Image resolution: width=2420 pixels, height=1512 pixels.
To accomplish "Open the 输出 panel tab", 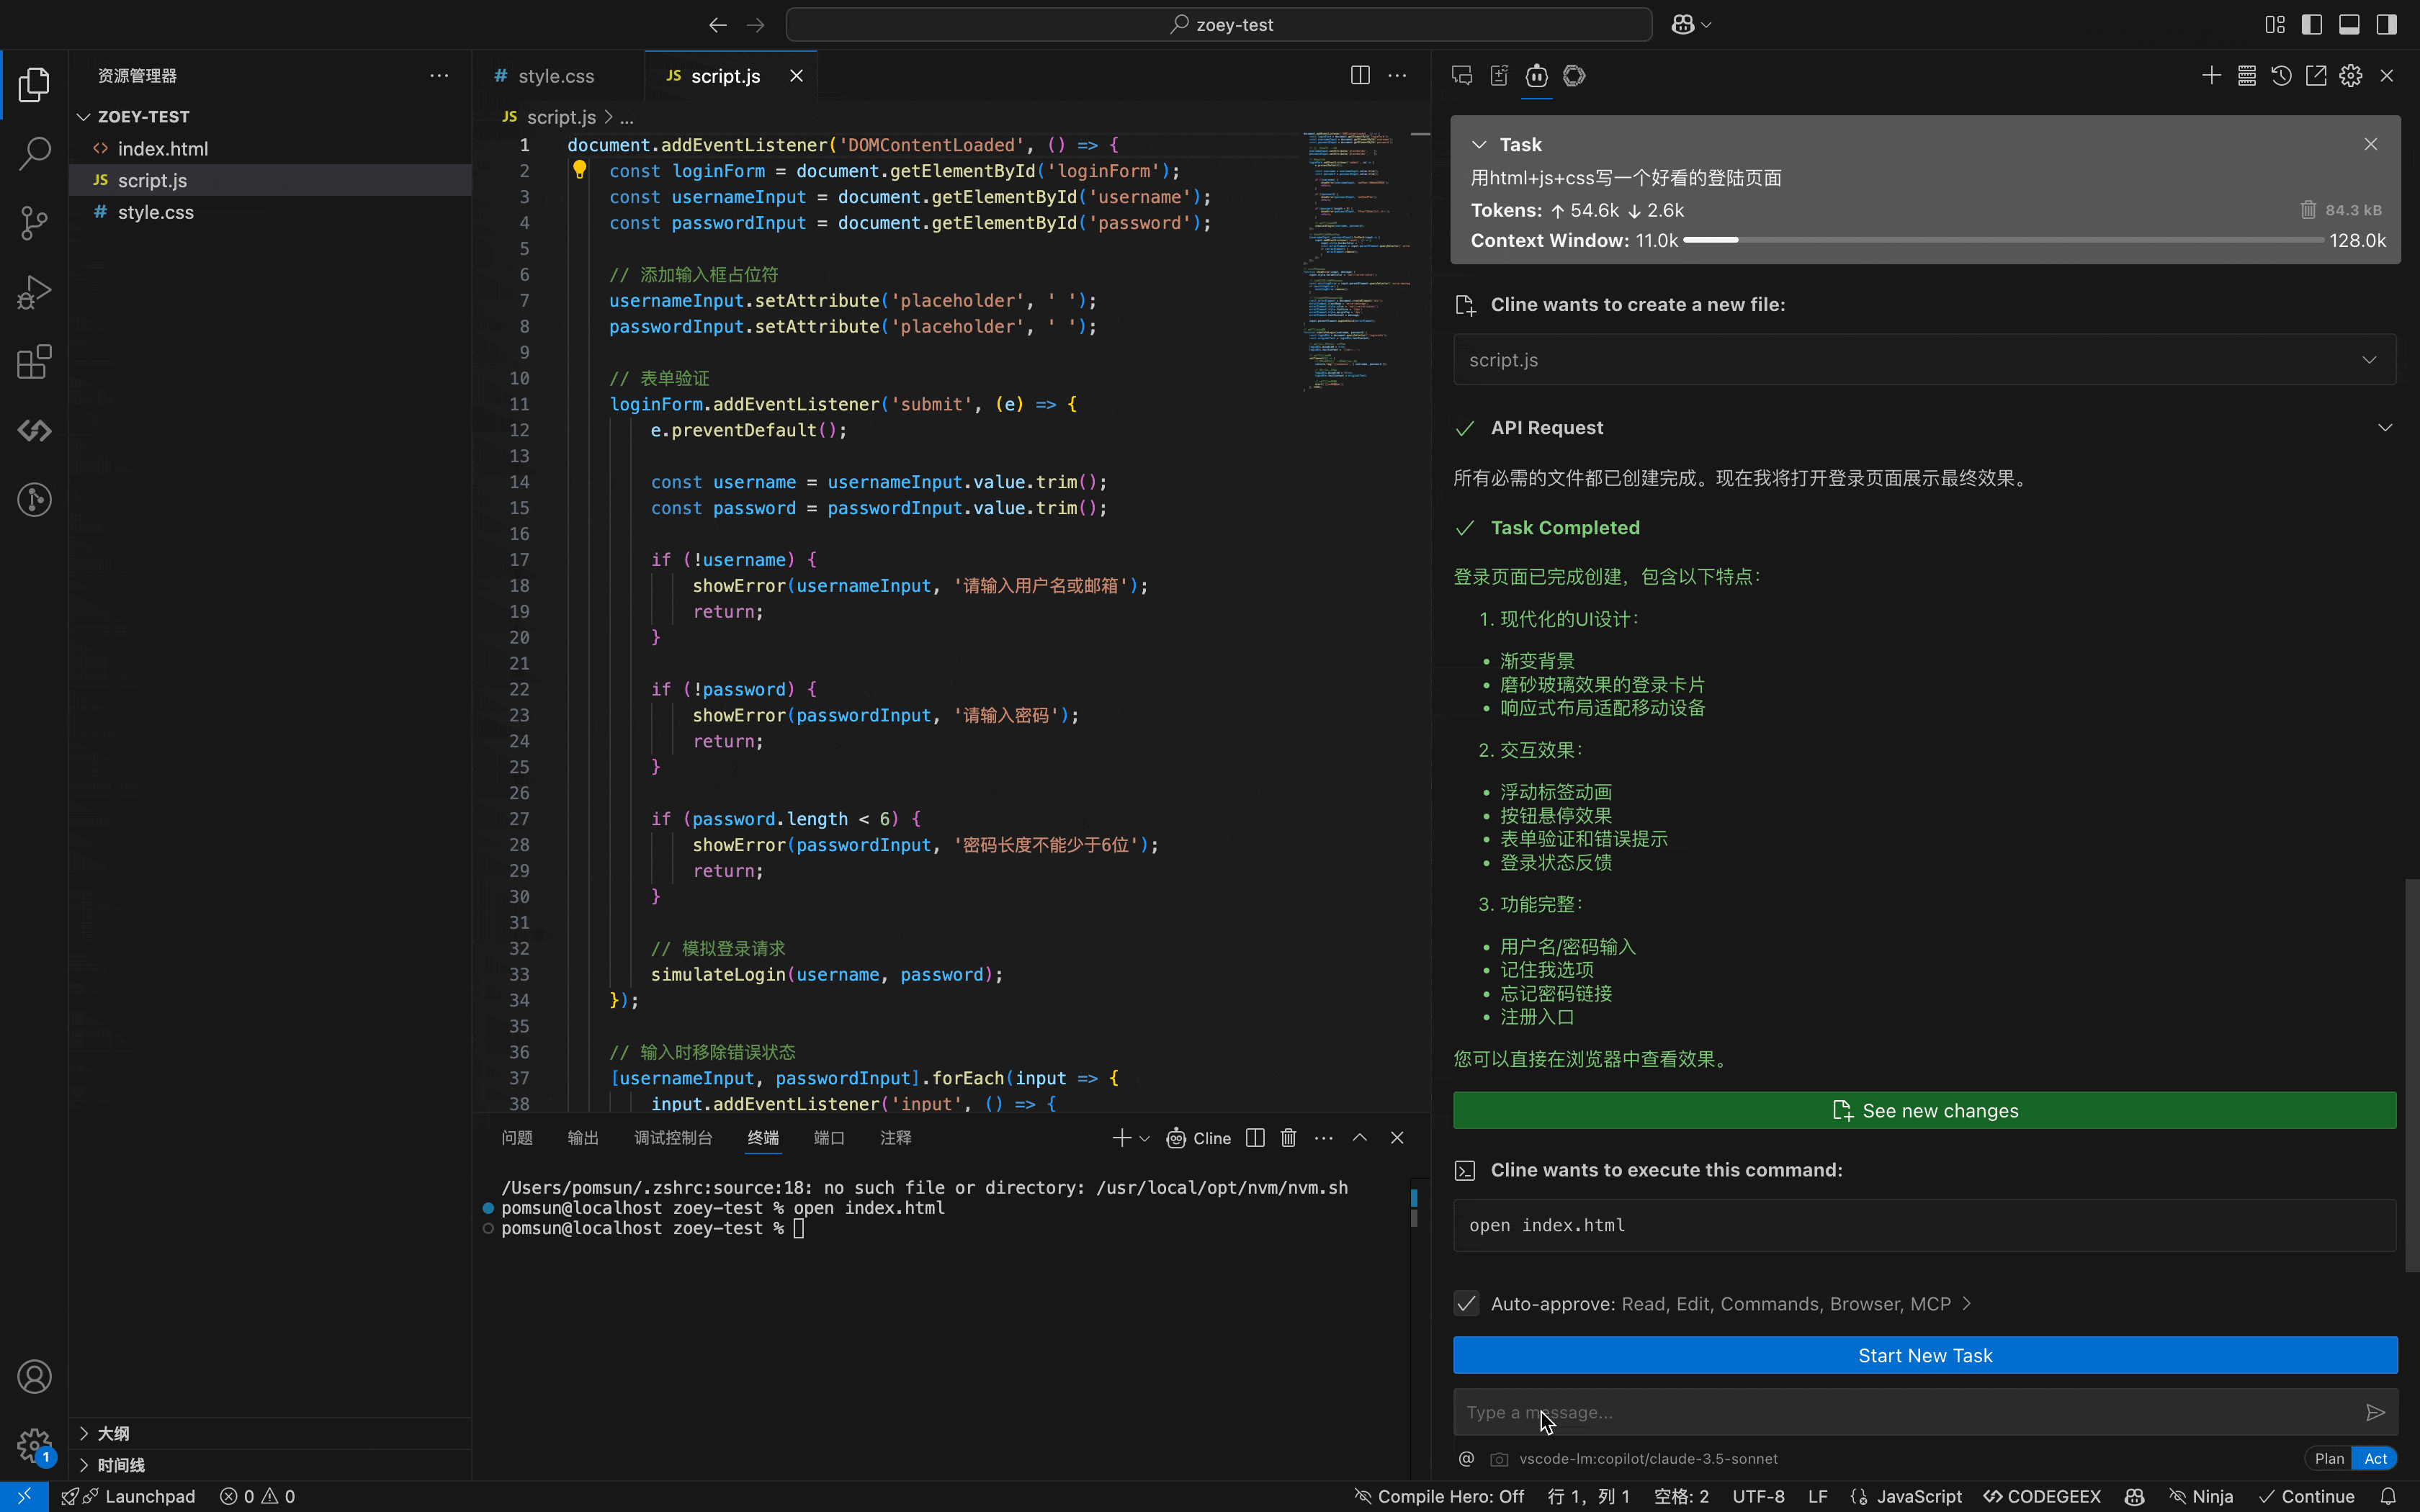I will pos(582,1138).
